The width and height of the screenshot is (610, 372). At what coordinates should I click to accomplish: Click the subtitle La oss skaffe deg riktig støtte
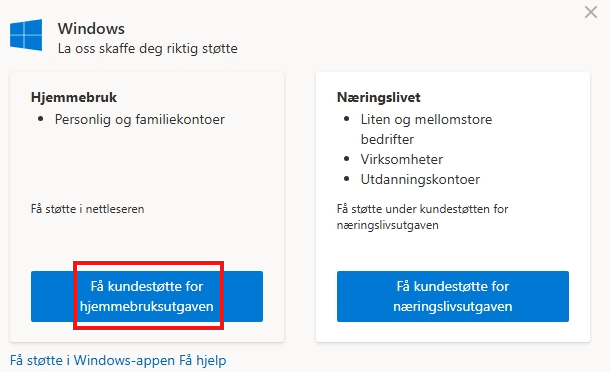click(147, 49)
